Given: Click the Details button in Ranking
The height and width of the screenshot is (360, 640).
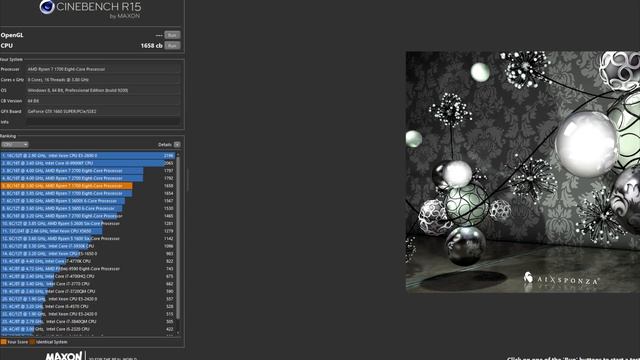Looking at the screenshot, I should pyautogui.click(x=177, y=144).
